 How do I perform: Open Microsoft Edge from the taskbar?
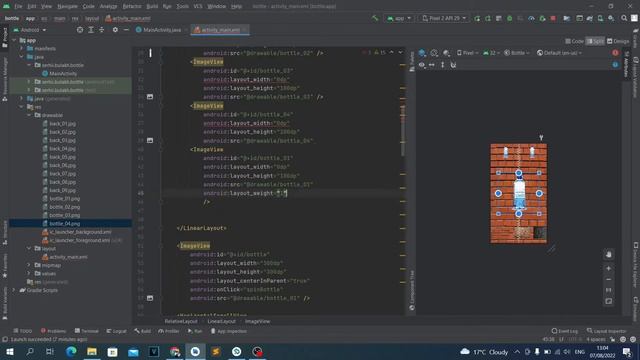click(71, 351)
